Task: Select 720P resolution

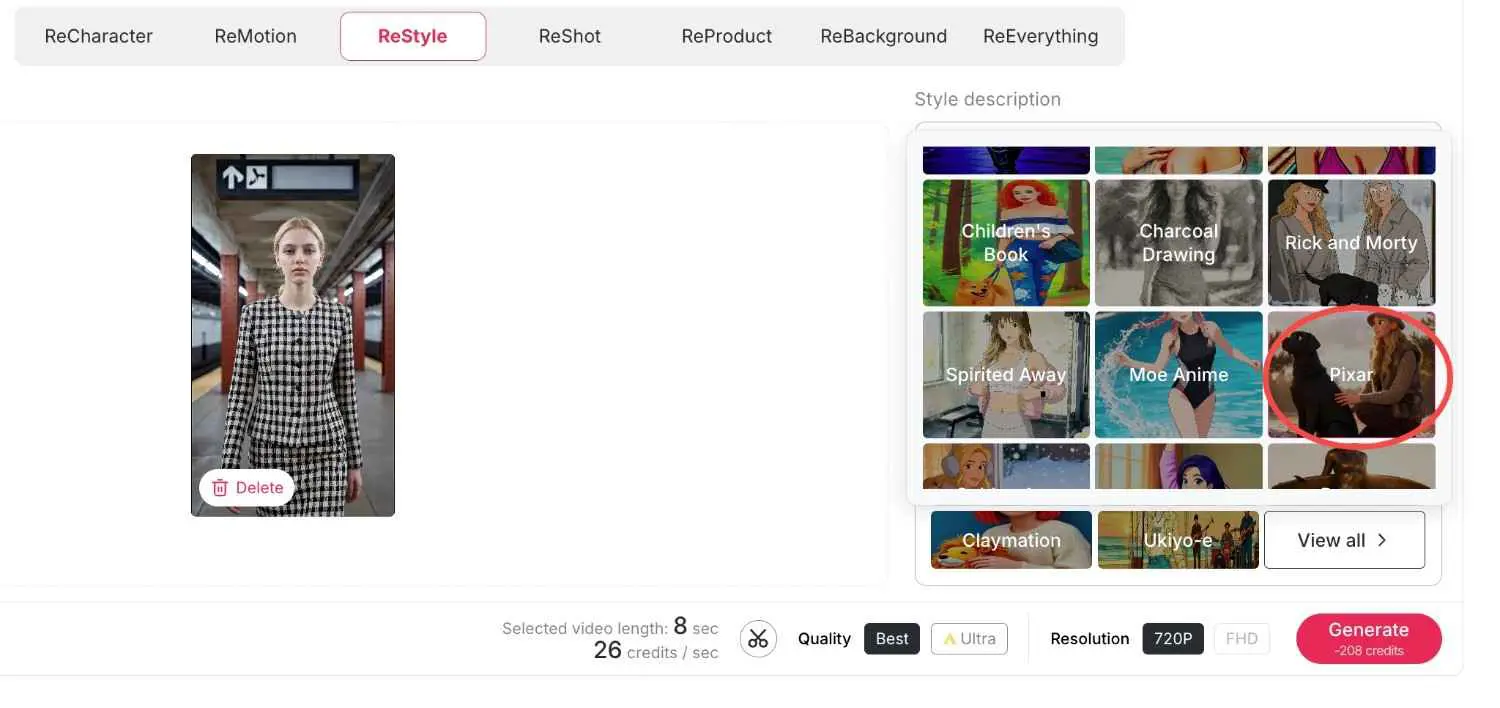Action: click(x=1173, y=638)
